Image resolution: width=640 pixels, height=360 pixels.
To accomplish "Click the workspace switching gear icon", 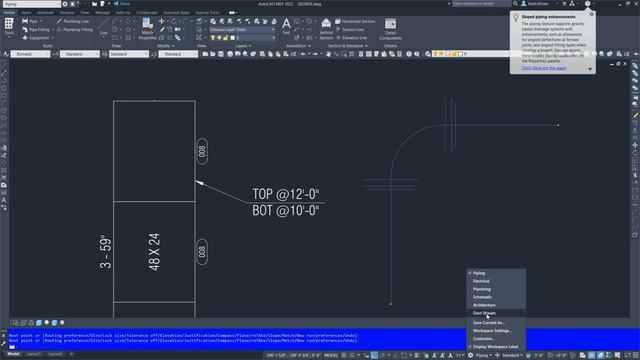I will click(471, 355).
